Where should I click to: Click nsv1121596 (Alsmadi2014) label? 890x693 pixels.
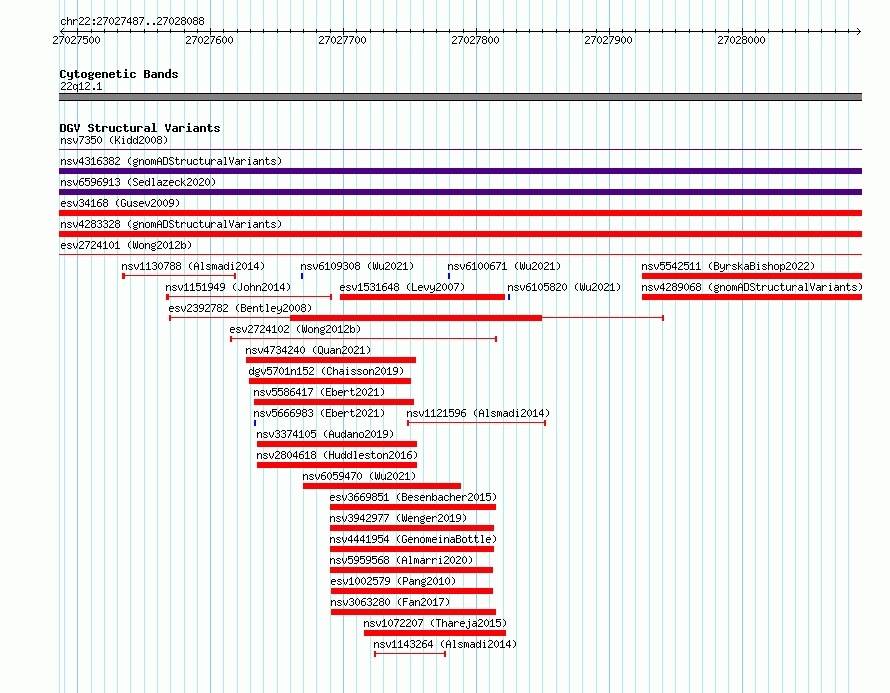tap(478, 413)
